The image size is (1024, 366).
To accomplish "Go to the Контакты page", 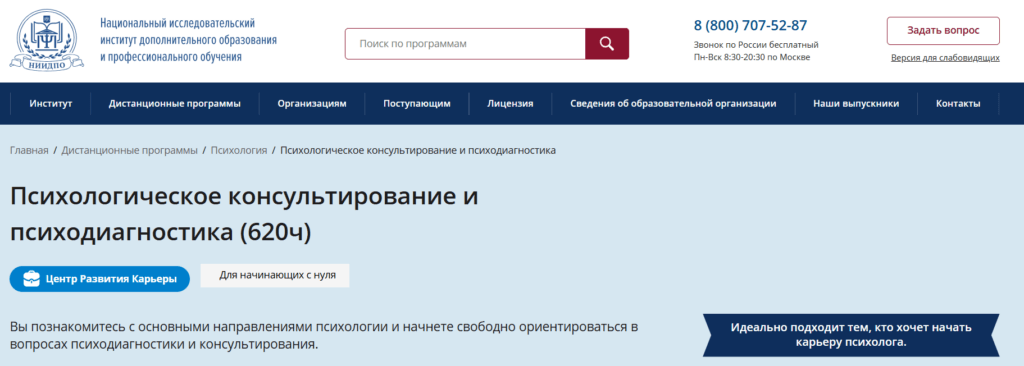I will pos(957,103).
